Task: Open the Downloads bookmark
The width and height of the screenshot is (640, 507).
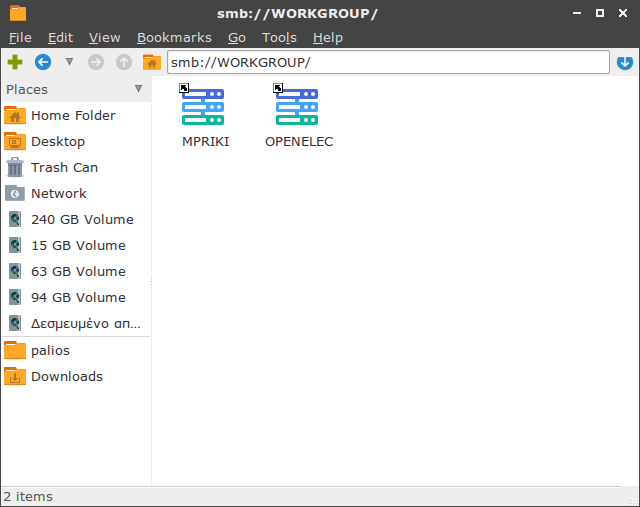Action: pos(76,376)
